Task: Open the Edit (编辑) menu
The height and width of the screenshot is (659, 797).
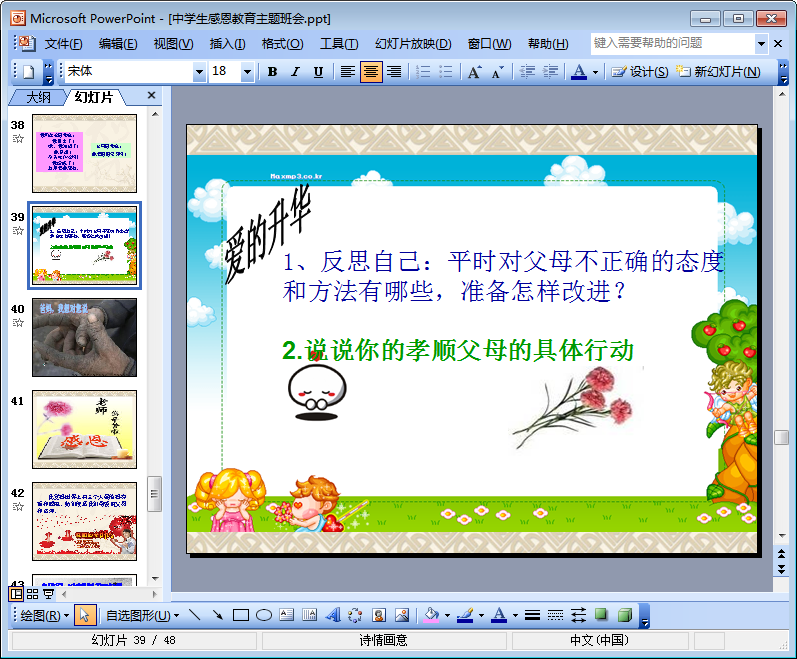Action: pos(117,44)
